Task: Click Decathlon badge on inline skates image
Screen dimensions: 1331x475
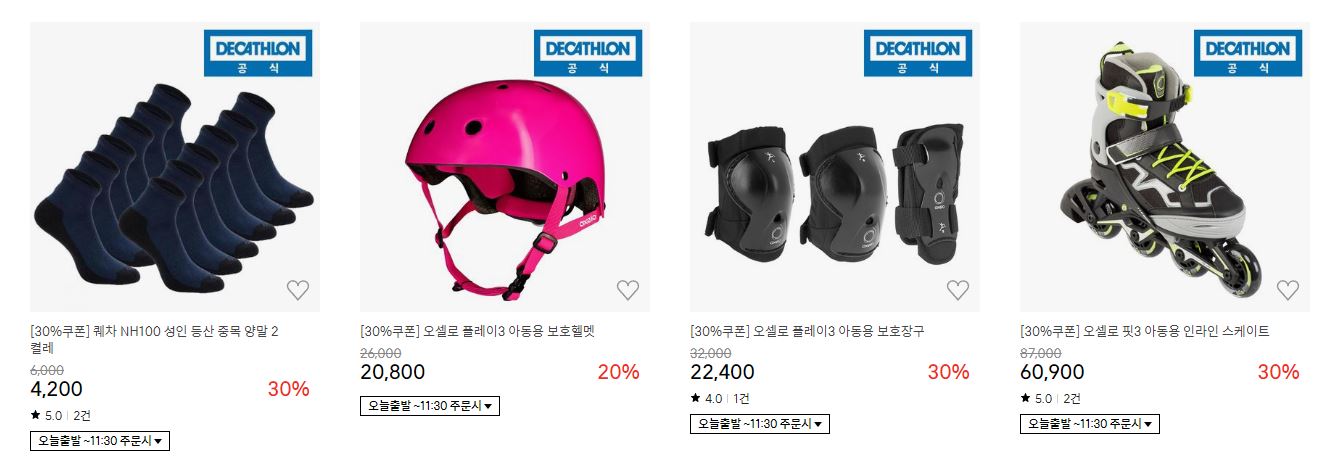Action: 1248,53
